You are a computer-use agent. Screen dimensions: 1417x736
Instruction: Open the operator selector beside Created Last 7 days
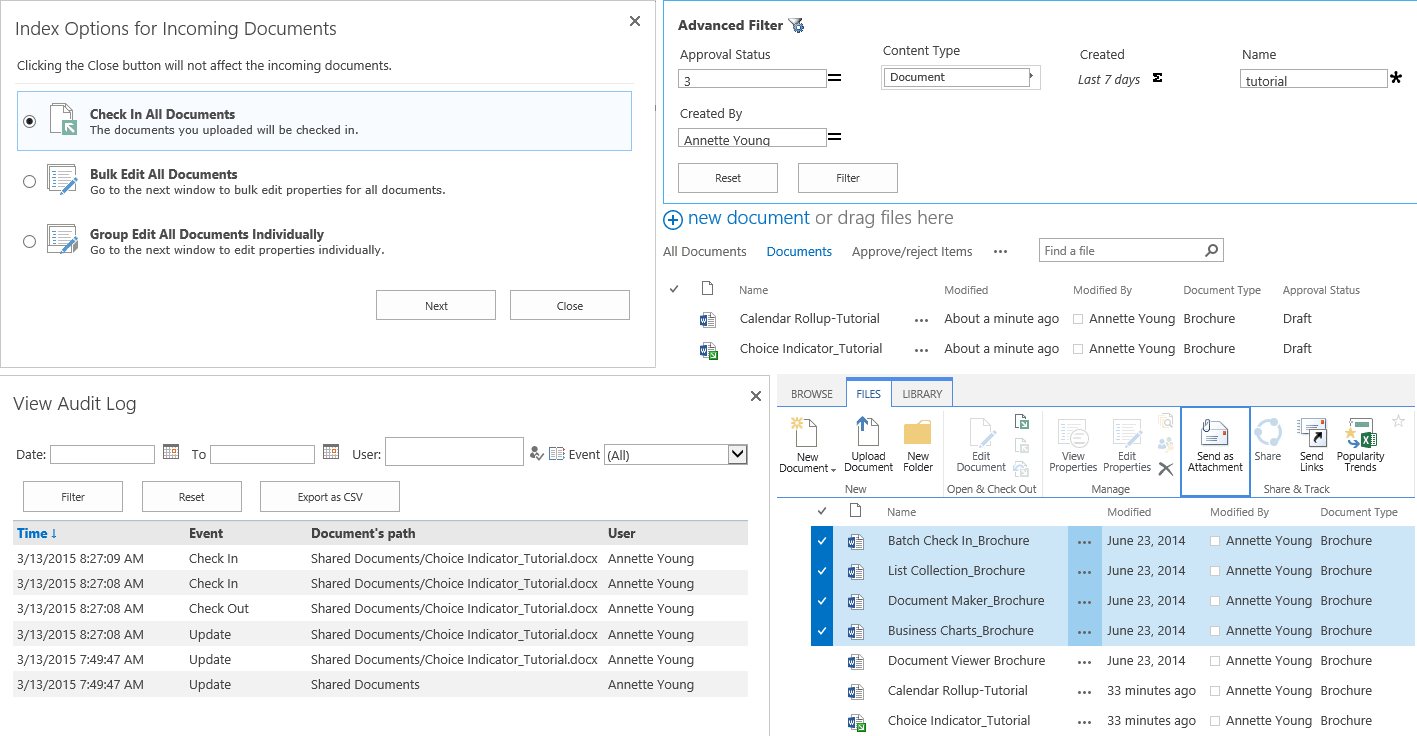tap(1157, 78)
